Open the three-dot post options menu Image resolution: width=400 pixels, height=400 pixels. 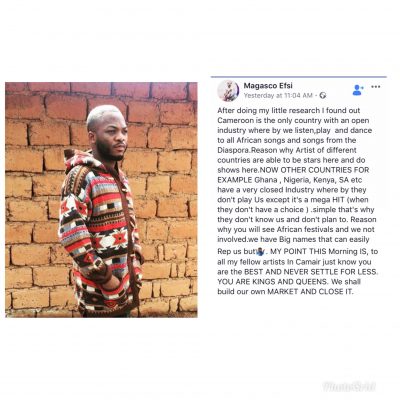(376, 87)
